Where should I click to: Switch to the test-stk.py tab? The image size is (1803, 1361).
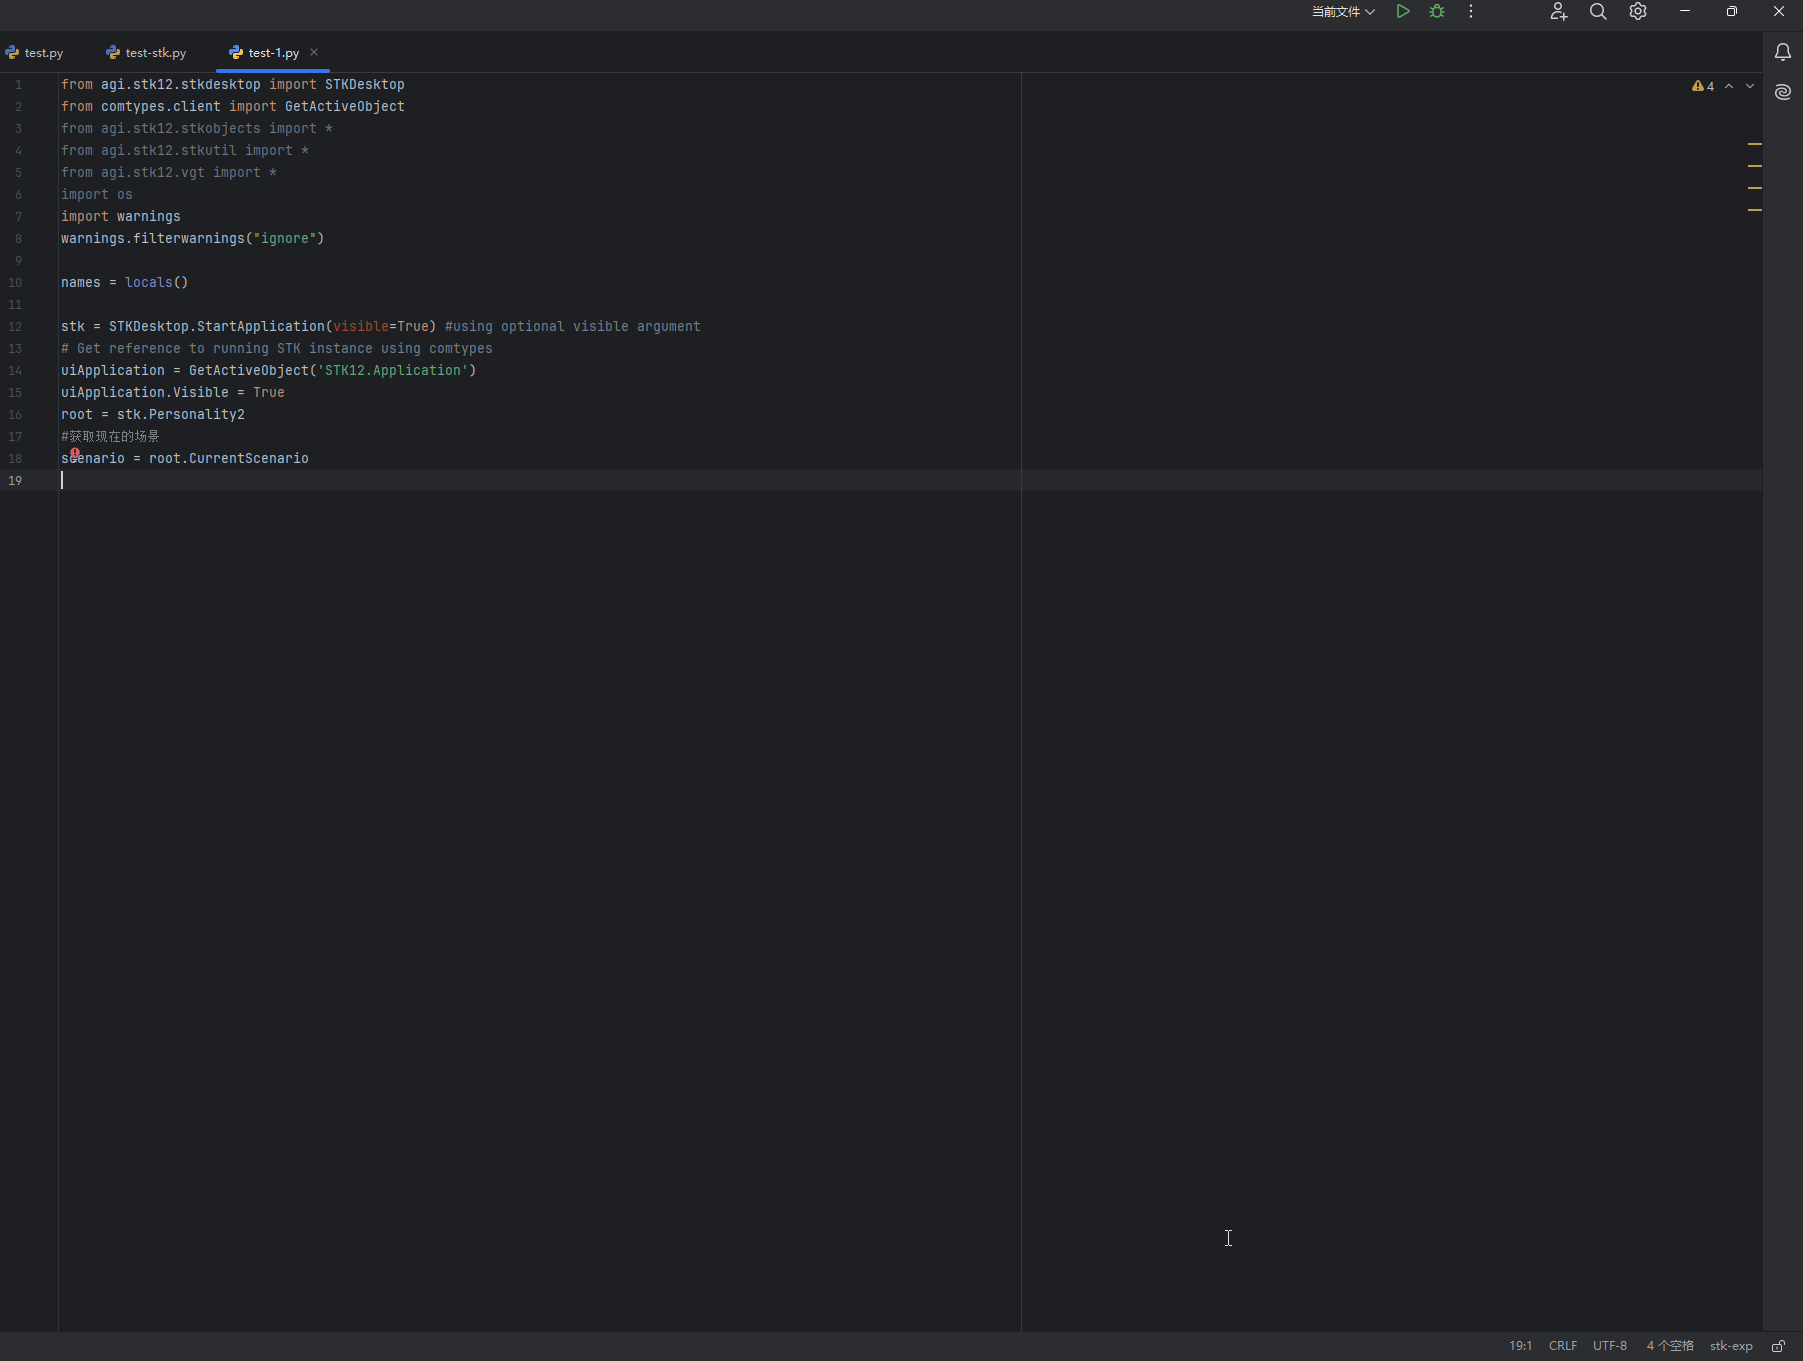pyautogui.click(x=155, y=53)
